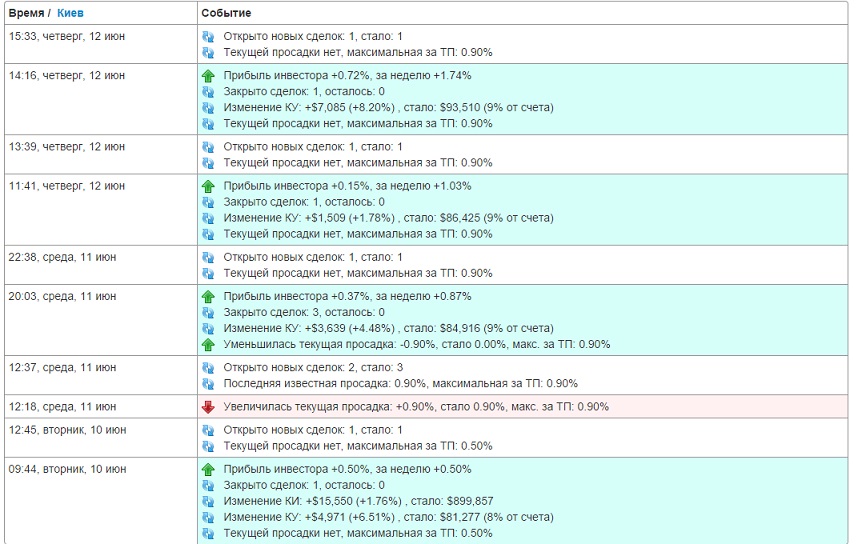Select the 13:39, четверг, 12 июн timestamp
Viewport: 858px width, 544px height.
[x=67, y=147]
